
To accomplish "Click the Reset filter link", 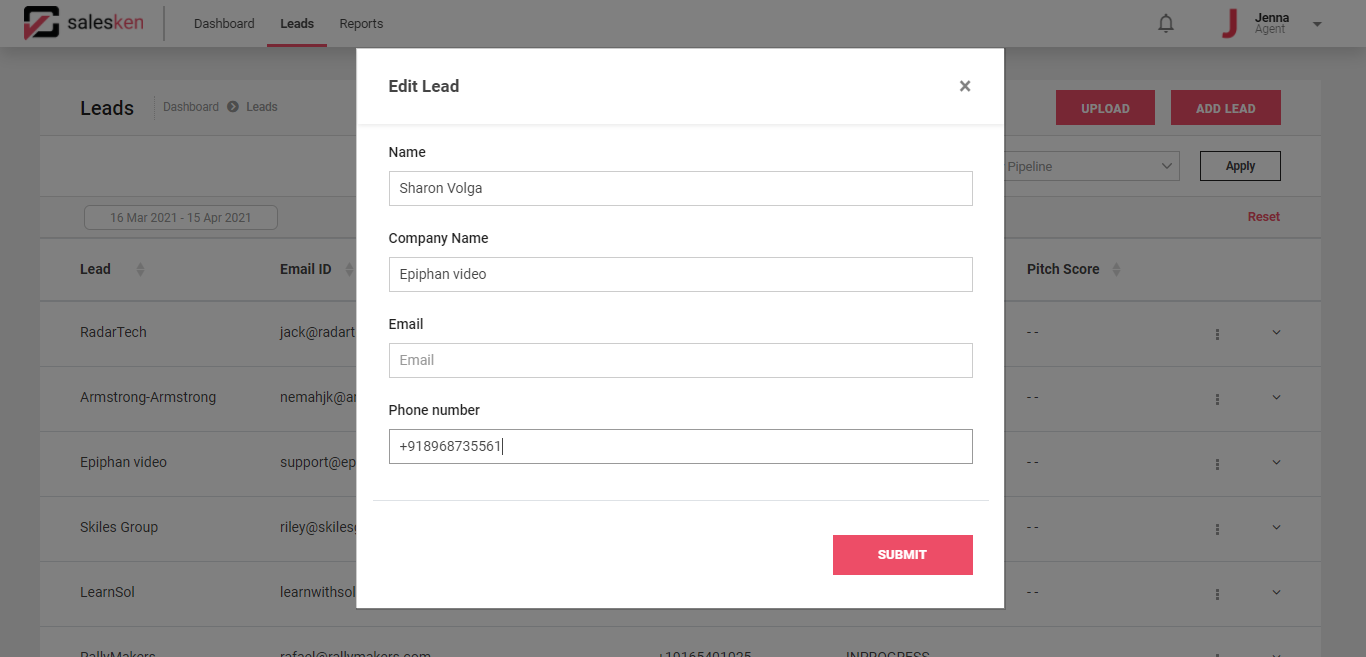I will (1263, 217).
